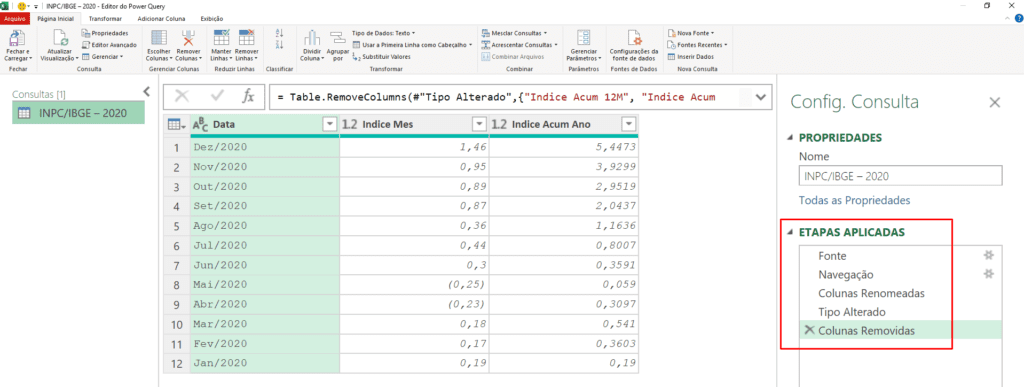Open query Propriedades in the ribbon
Viewport: 1024px width, 387px height.
105,33
